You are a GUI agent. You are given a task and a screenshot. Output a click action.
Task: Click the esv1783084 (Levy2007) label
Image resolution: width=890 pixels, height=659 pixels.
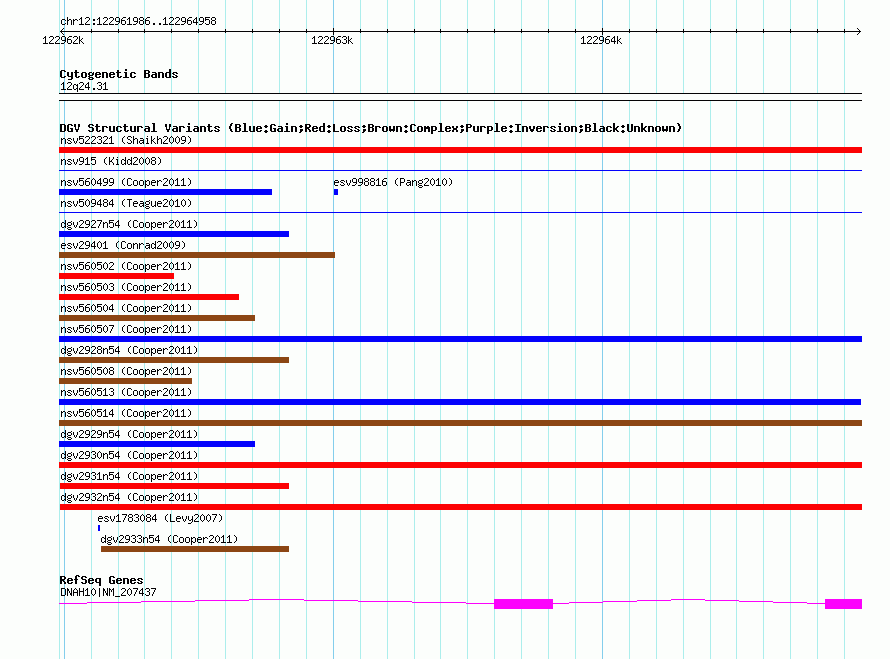tap(160, 518)
